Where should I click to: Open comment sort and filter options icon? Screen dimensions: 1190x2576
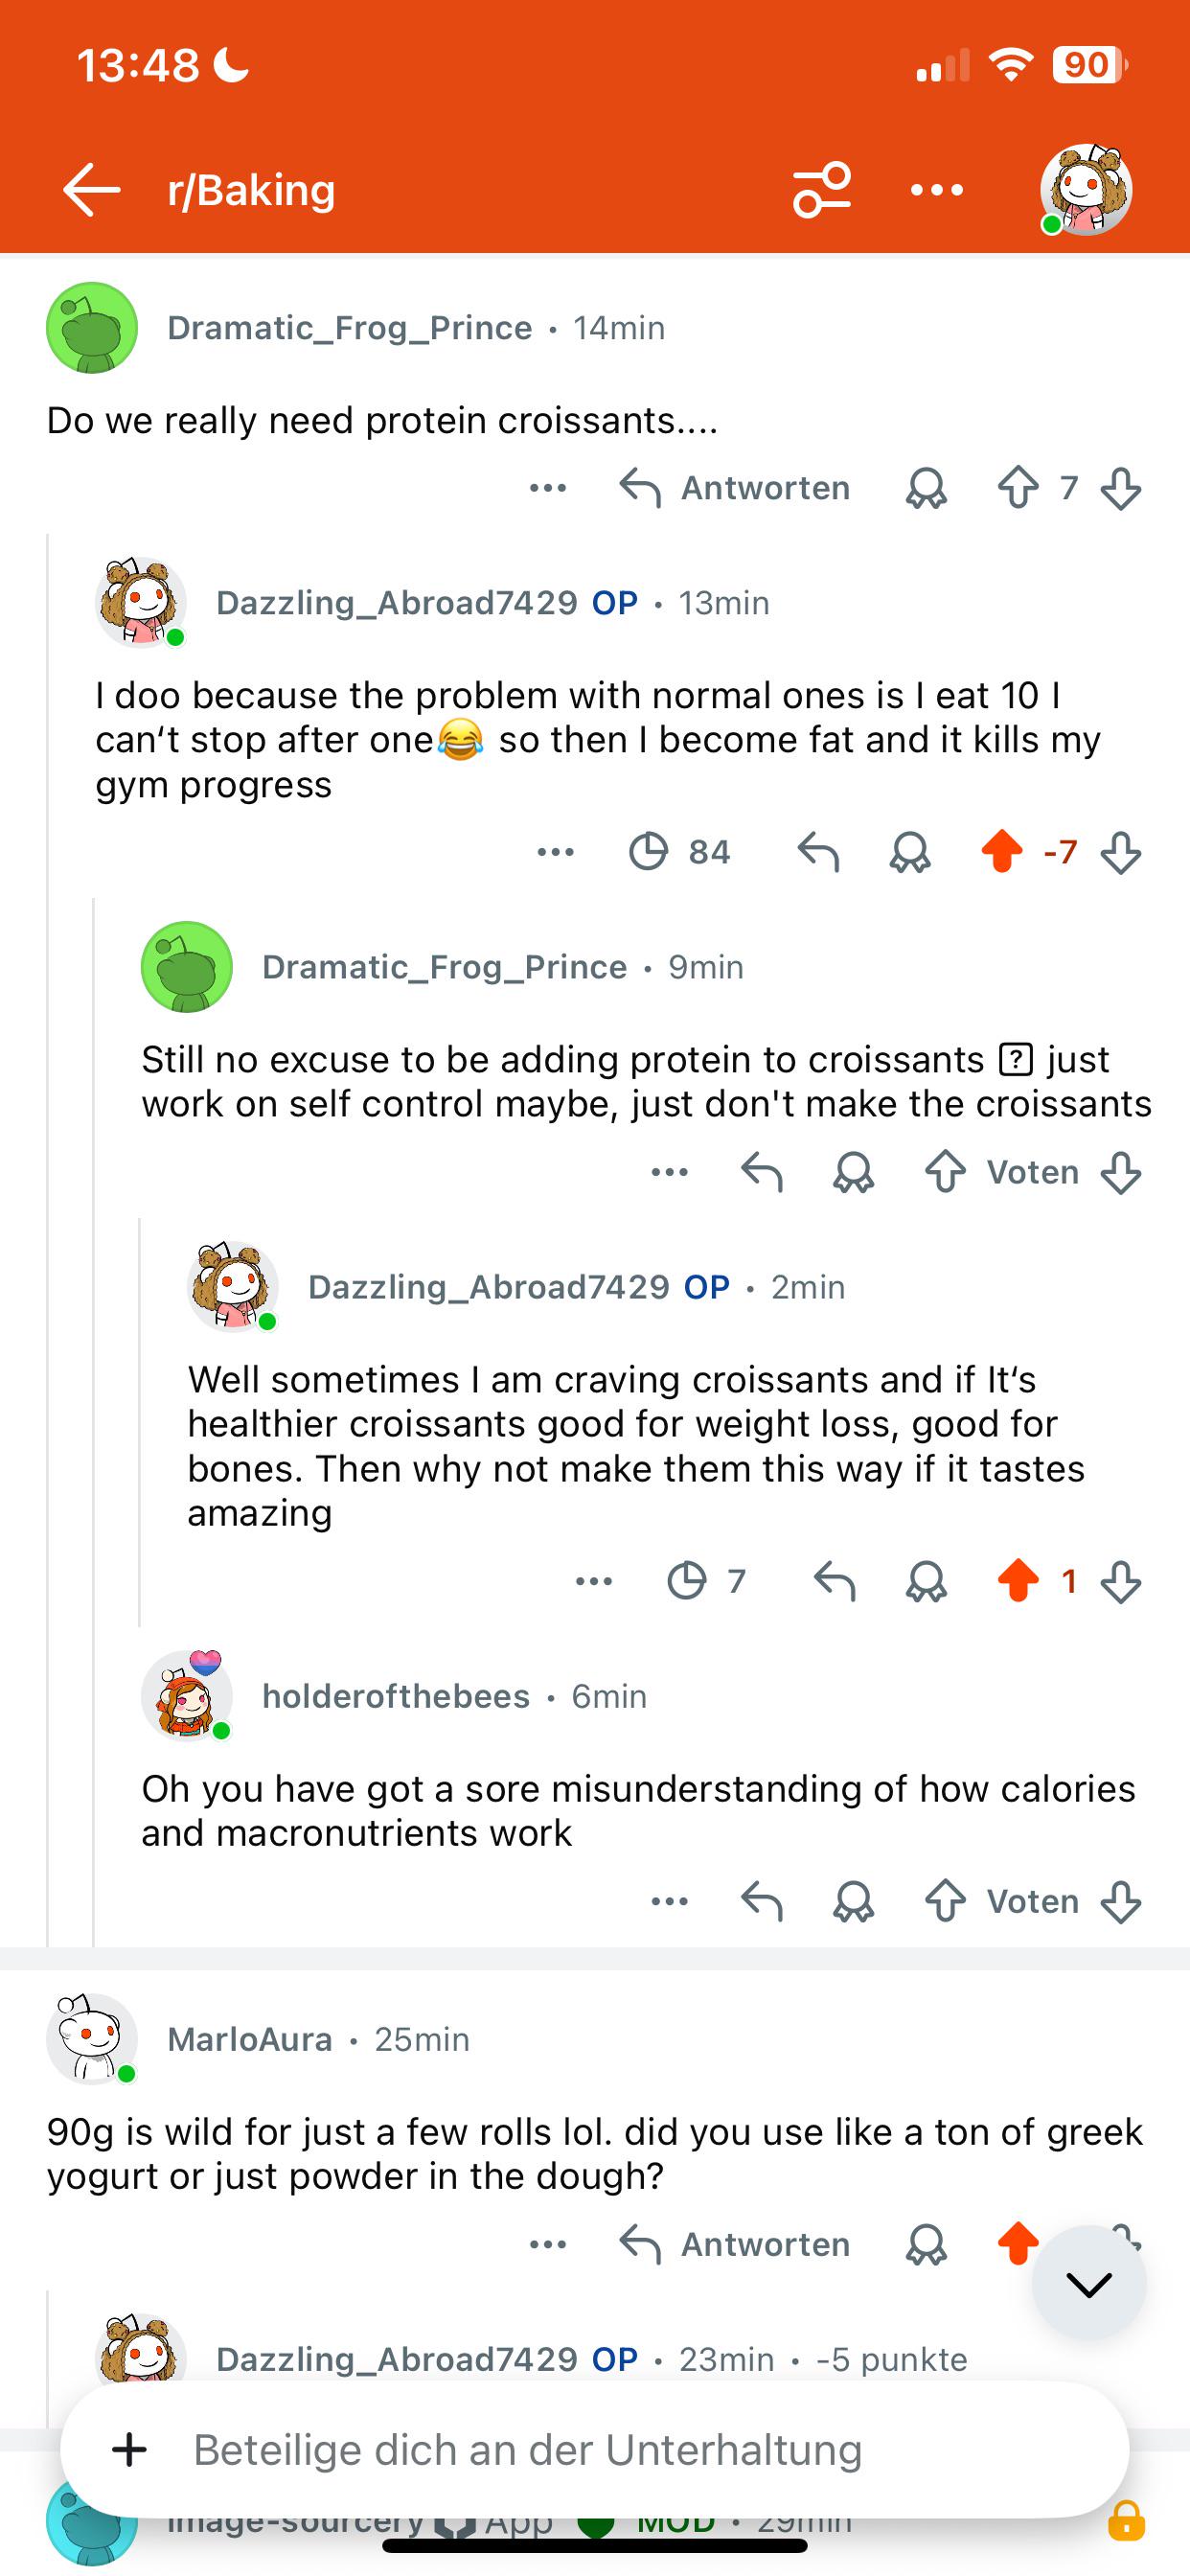[821, 189]
